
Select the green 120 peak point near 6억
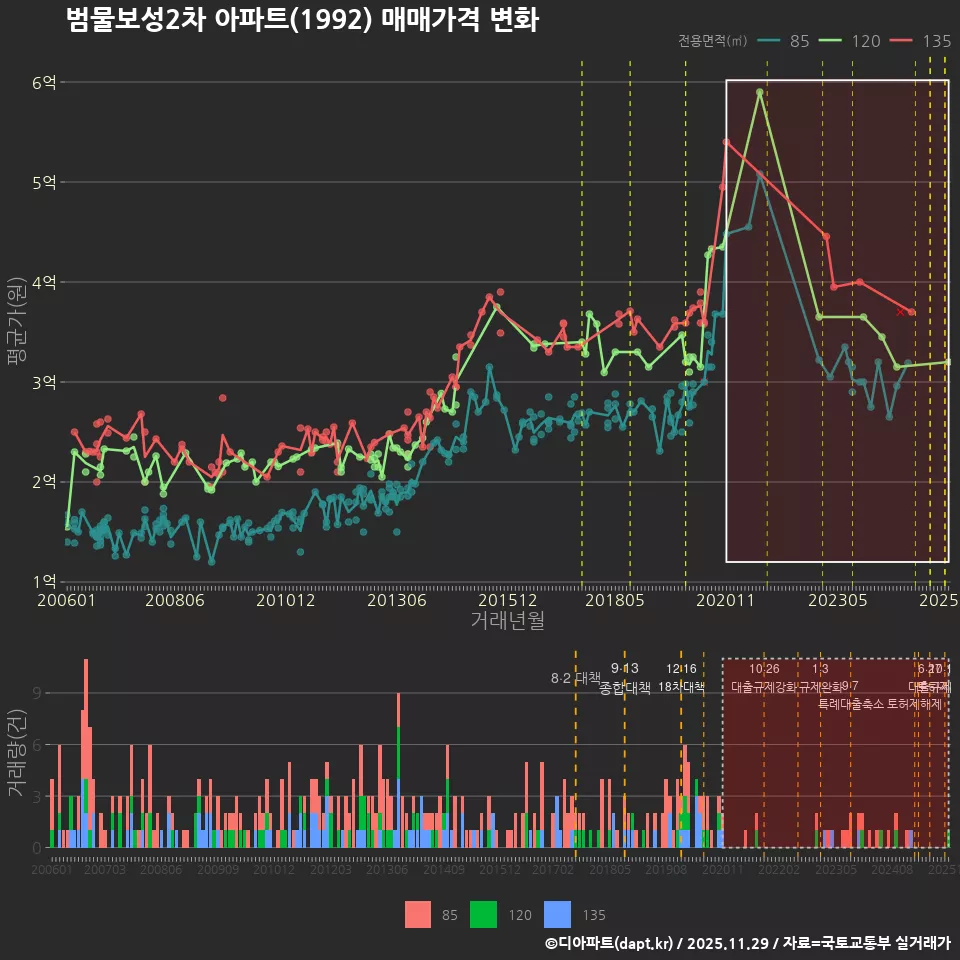coord(760,92)
